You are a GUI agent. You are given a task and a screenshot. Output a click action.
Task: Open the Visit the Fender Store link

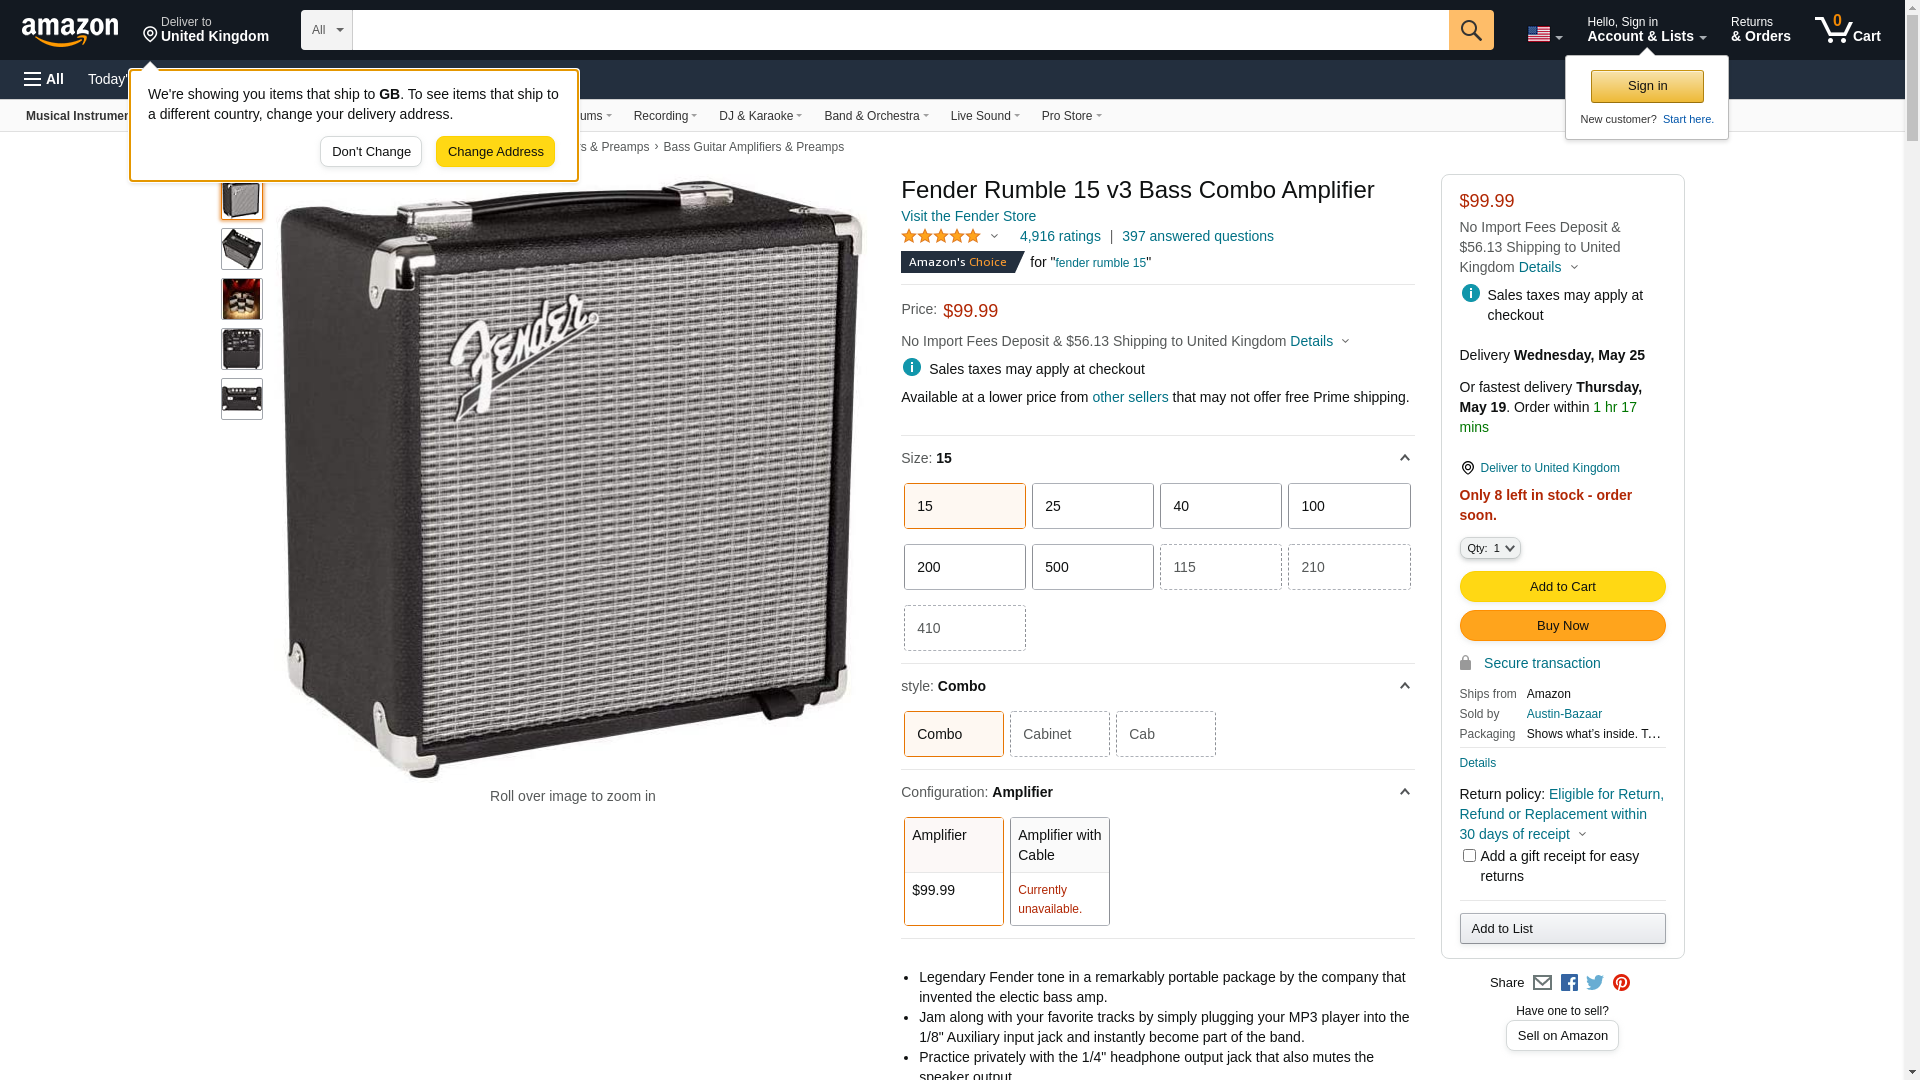point(968,216)
